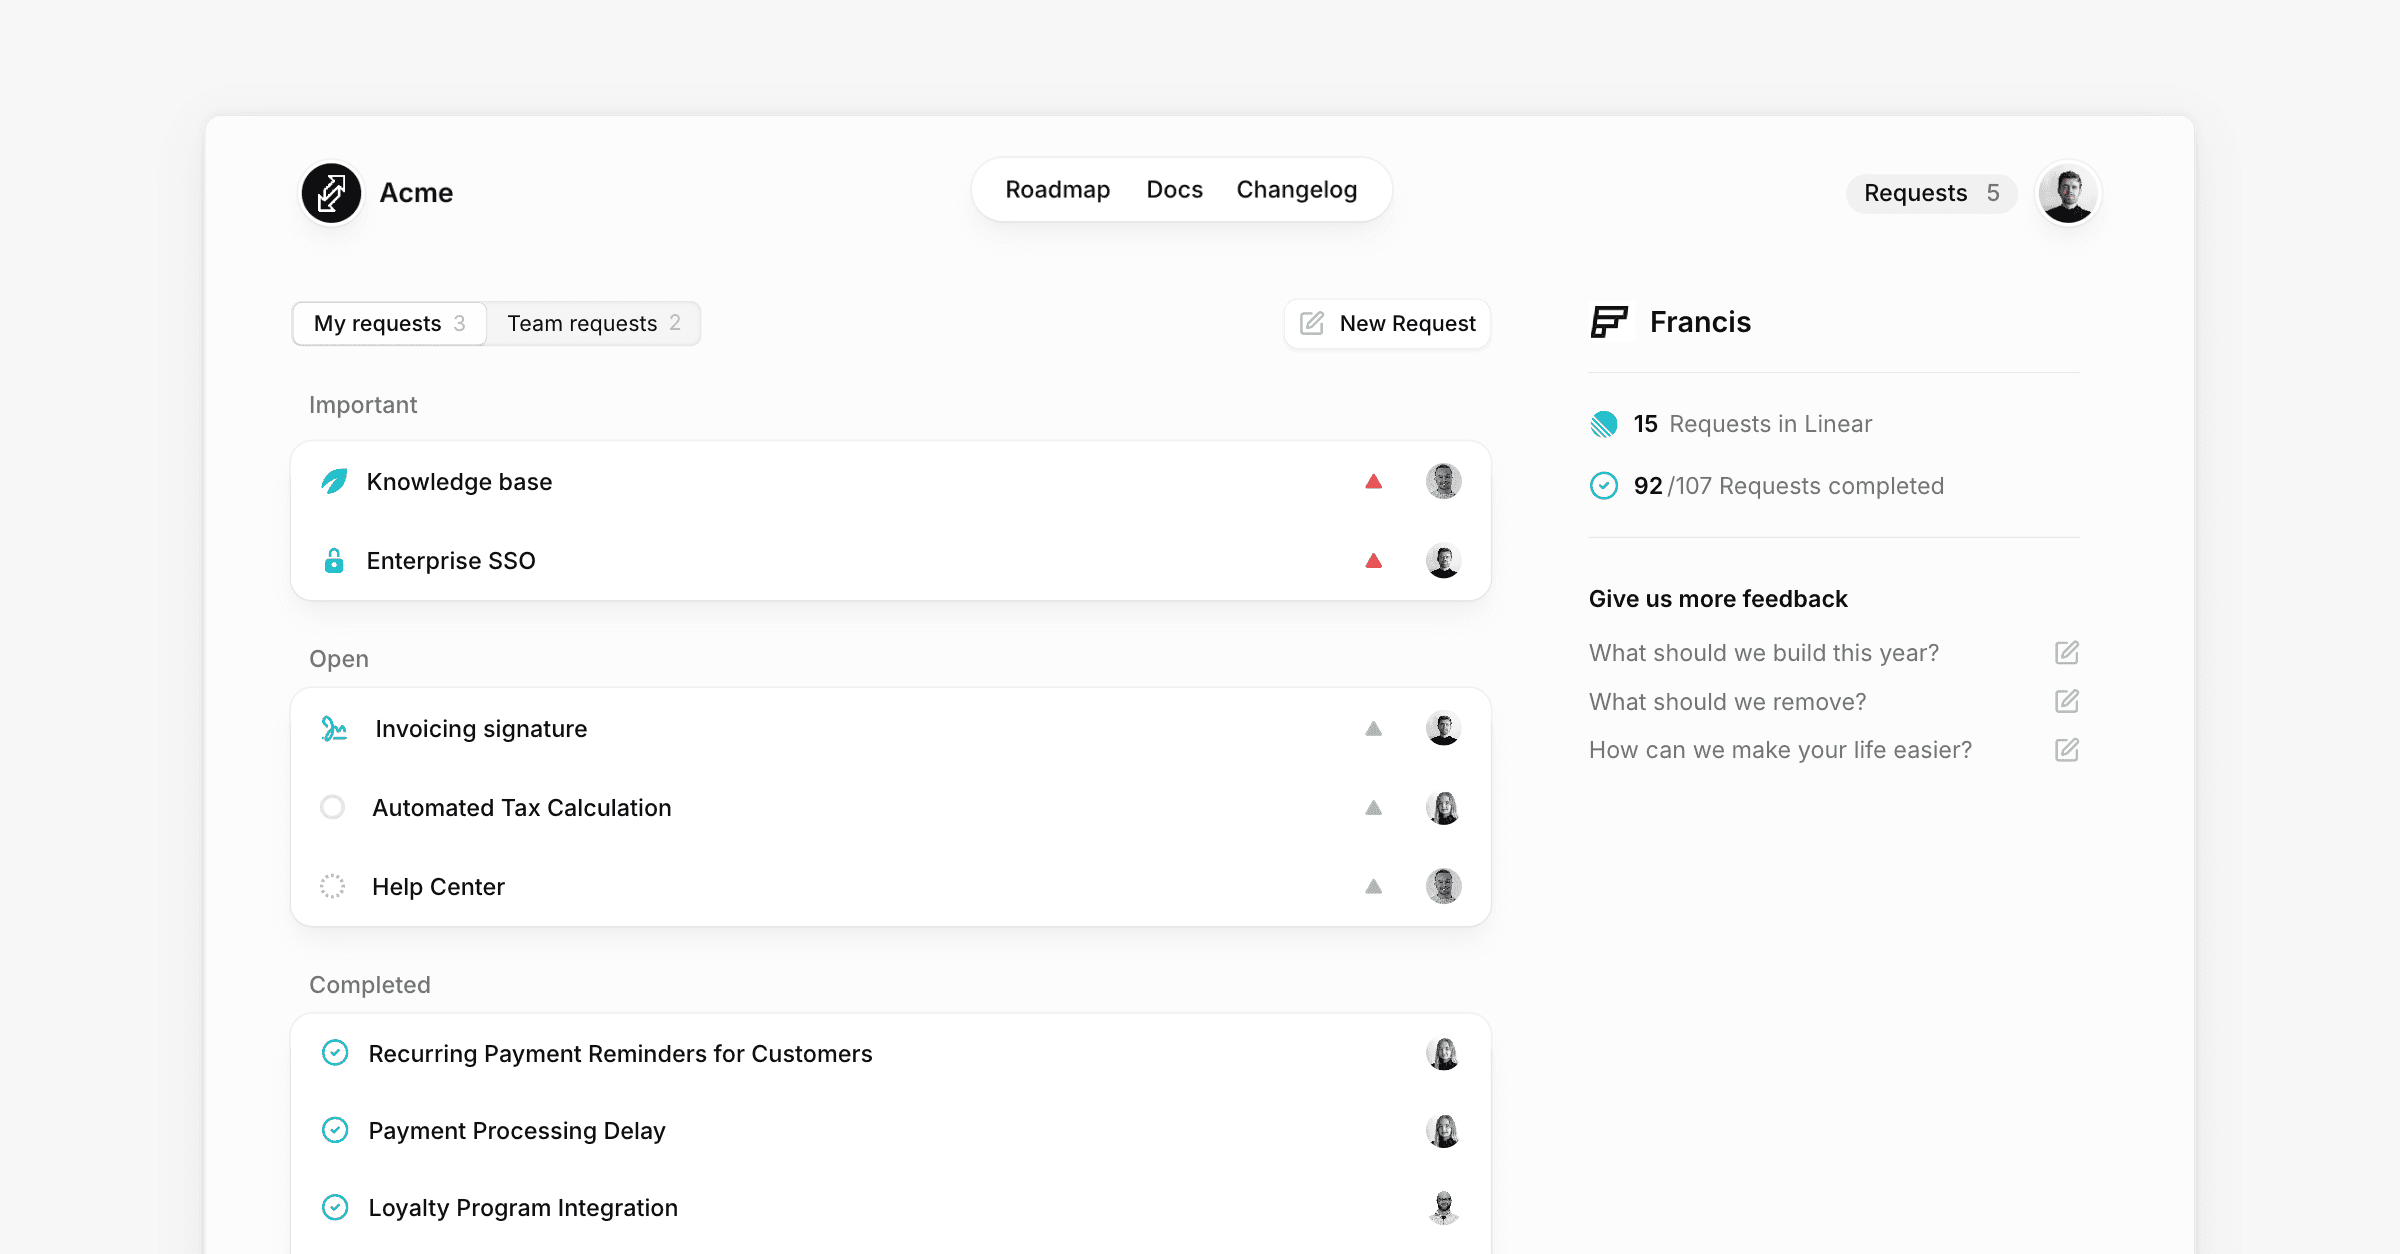Viewport: 2400px width, 1254px height.
Task: Open the user profile avatar menu
Action: click(x=2067, y=193)
